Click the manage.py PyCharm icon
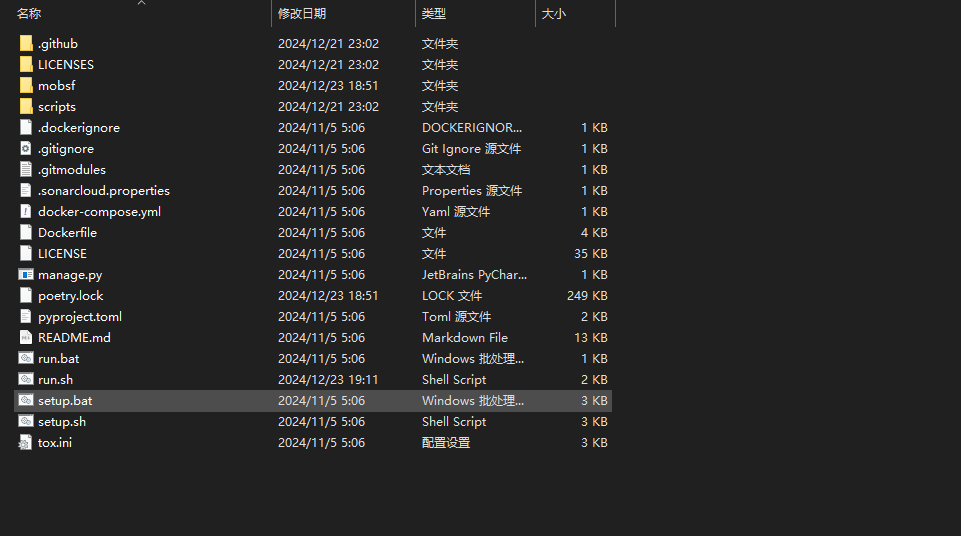Screen dimensions: 961x536 (x=26, y=274)
